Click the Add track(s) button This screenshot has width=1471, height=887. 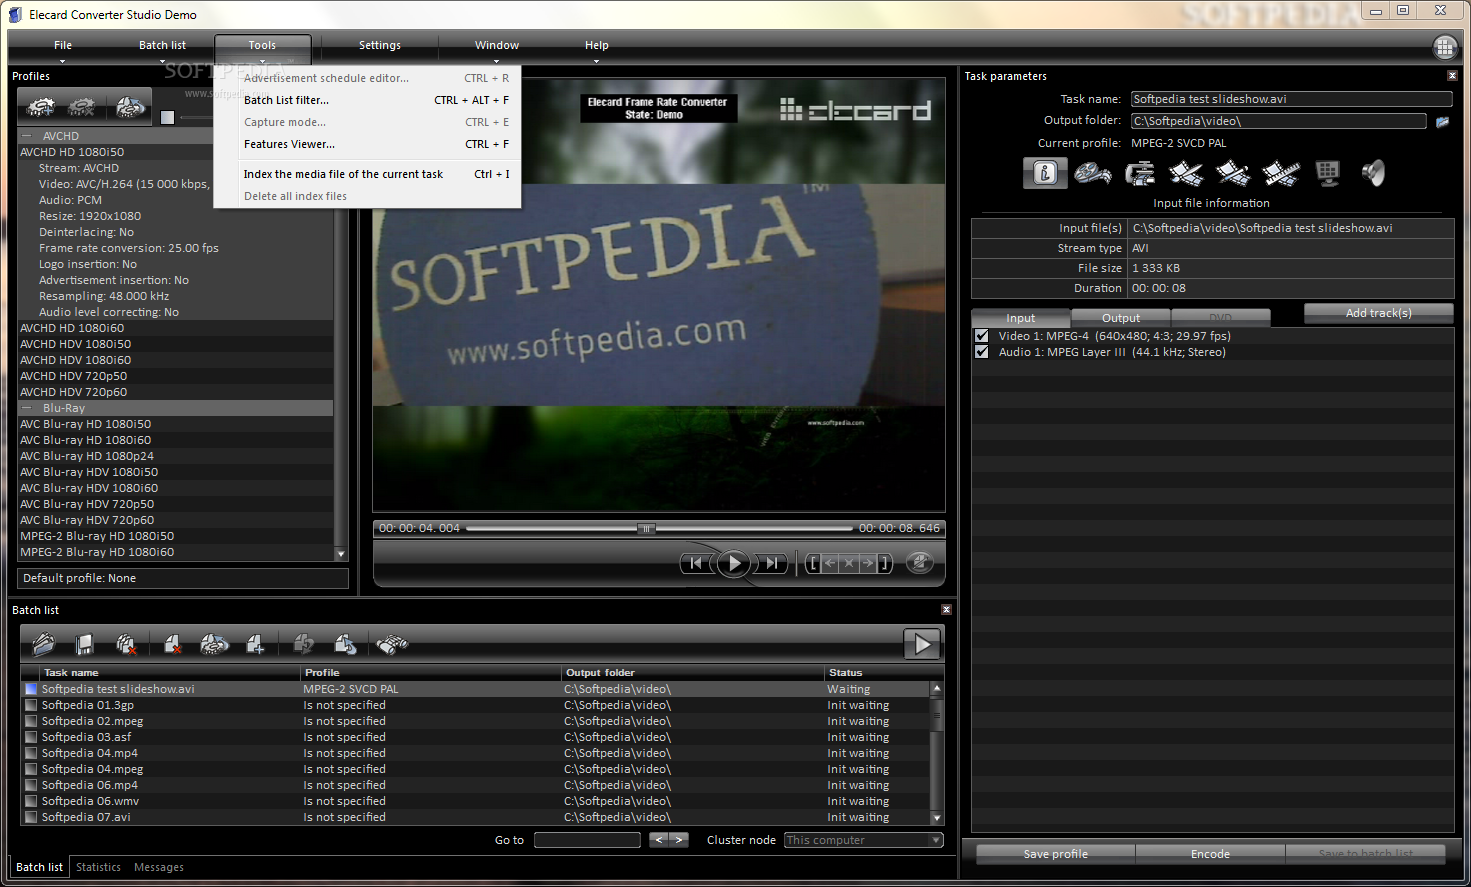[x=1378, y=313]
